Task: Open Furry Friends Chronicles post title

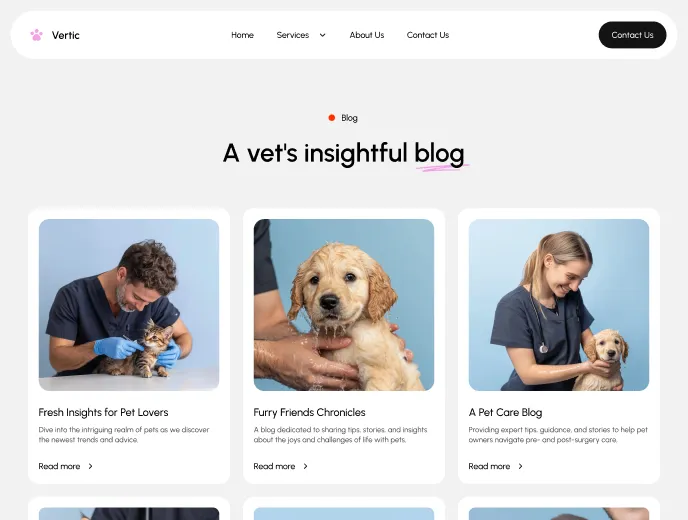Action: coord(309,412)
